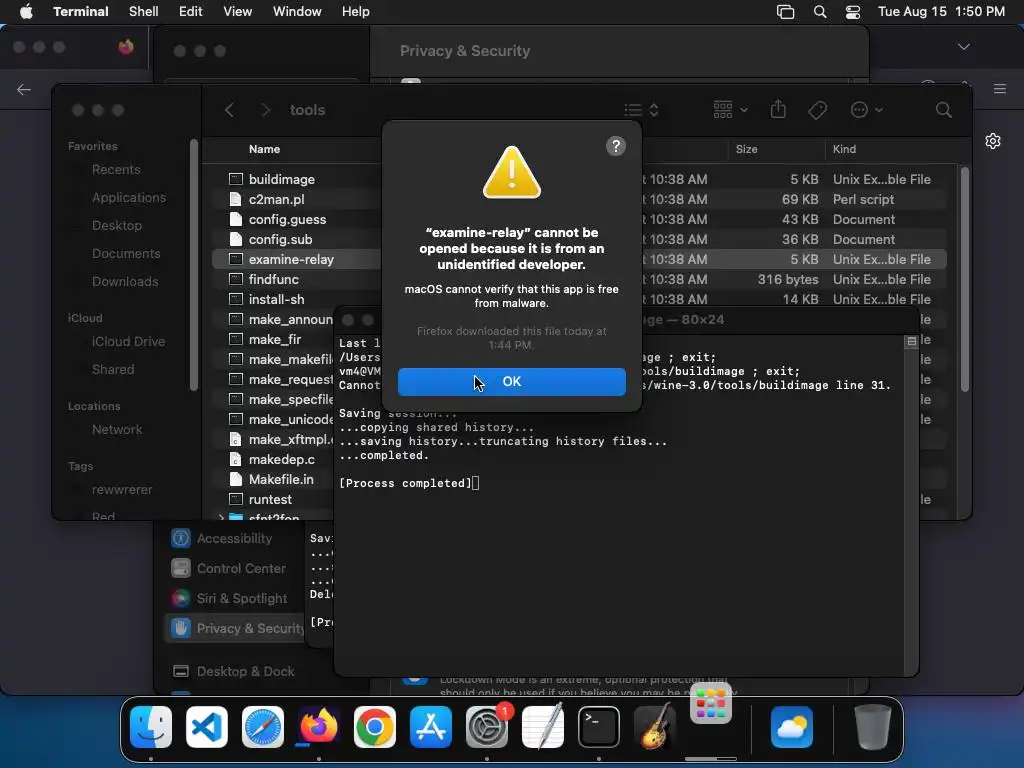Open Visual Studio Code from Dock
The image size is (1024, 768).
(x=206, y=727)
